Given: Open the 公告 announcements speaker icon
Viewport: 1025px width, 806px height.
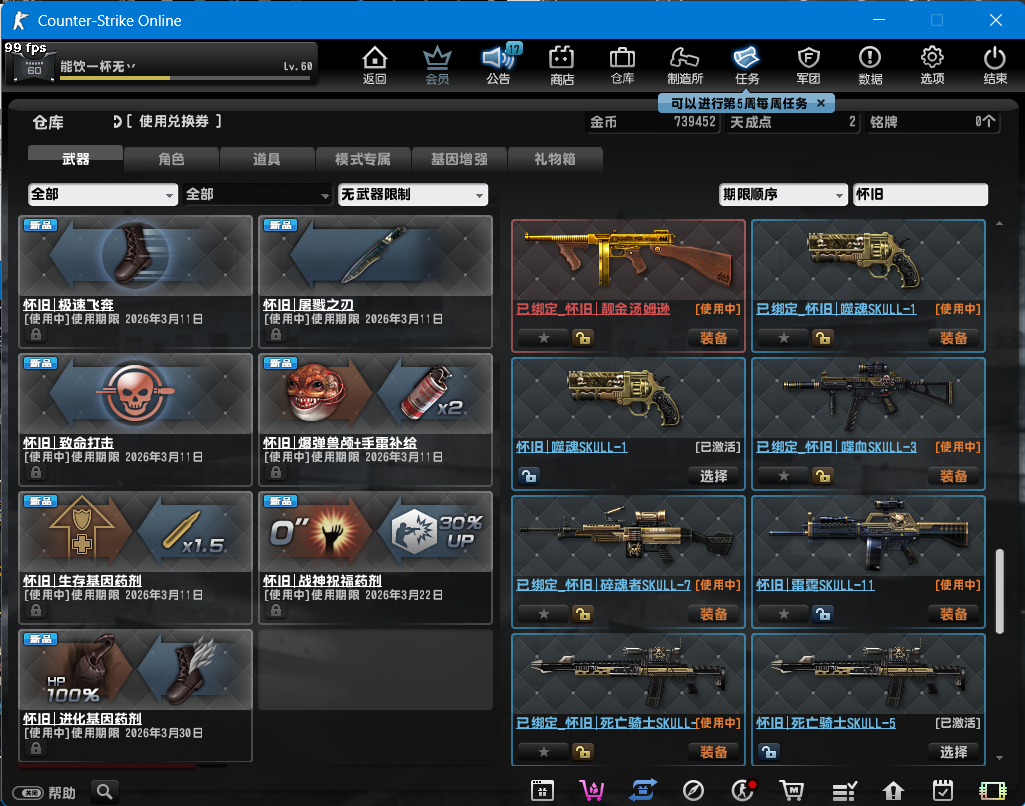Looking at the screenshot, I should (x=499, y=65).
